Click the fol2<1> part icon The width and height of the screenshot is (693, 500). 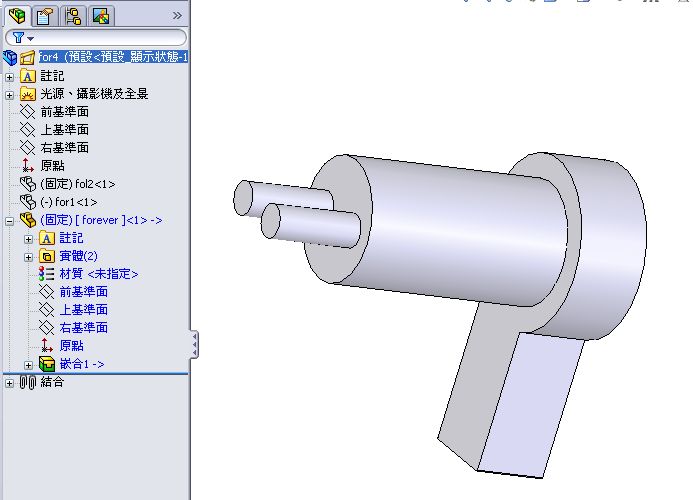[x=27, y=184]
